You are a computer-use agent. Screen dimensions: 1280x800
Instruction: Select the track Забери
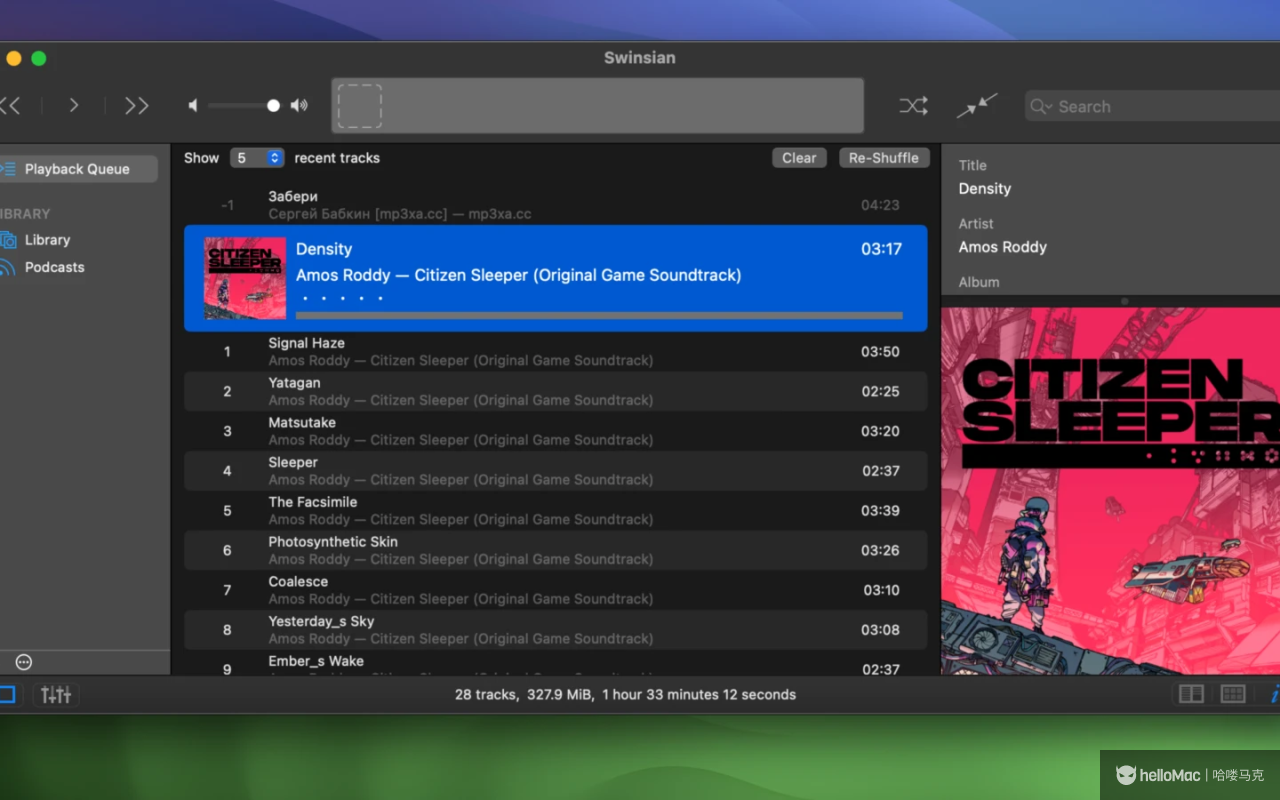click(556, 205)
